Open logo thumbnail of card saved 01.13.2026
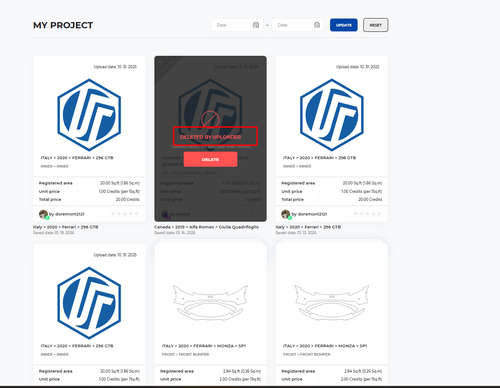The height and width of the screenshot is (388, 500). [332, 115]
